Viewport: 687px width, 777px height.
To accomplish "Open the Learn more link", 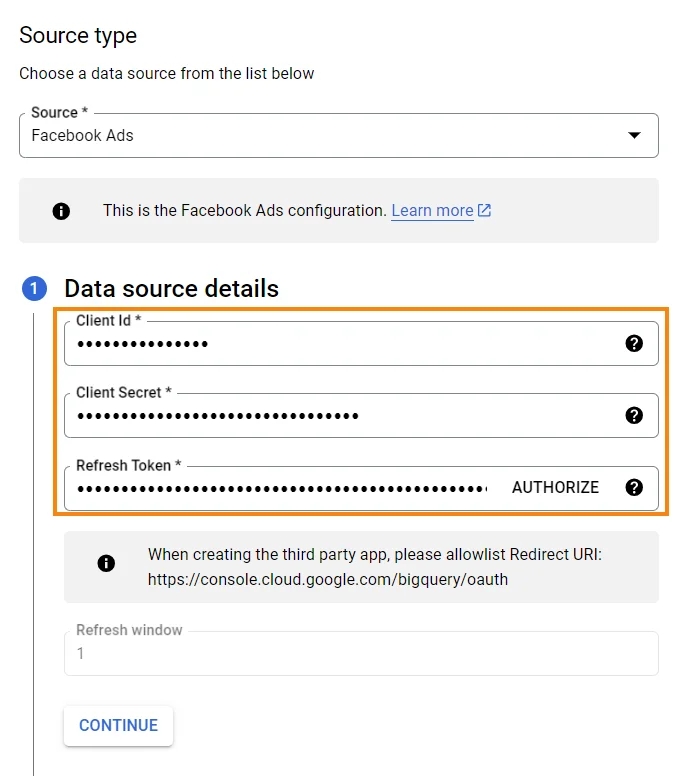I will click(x=432, y=211).
